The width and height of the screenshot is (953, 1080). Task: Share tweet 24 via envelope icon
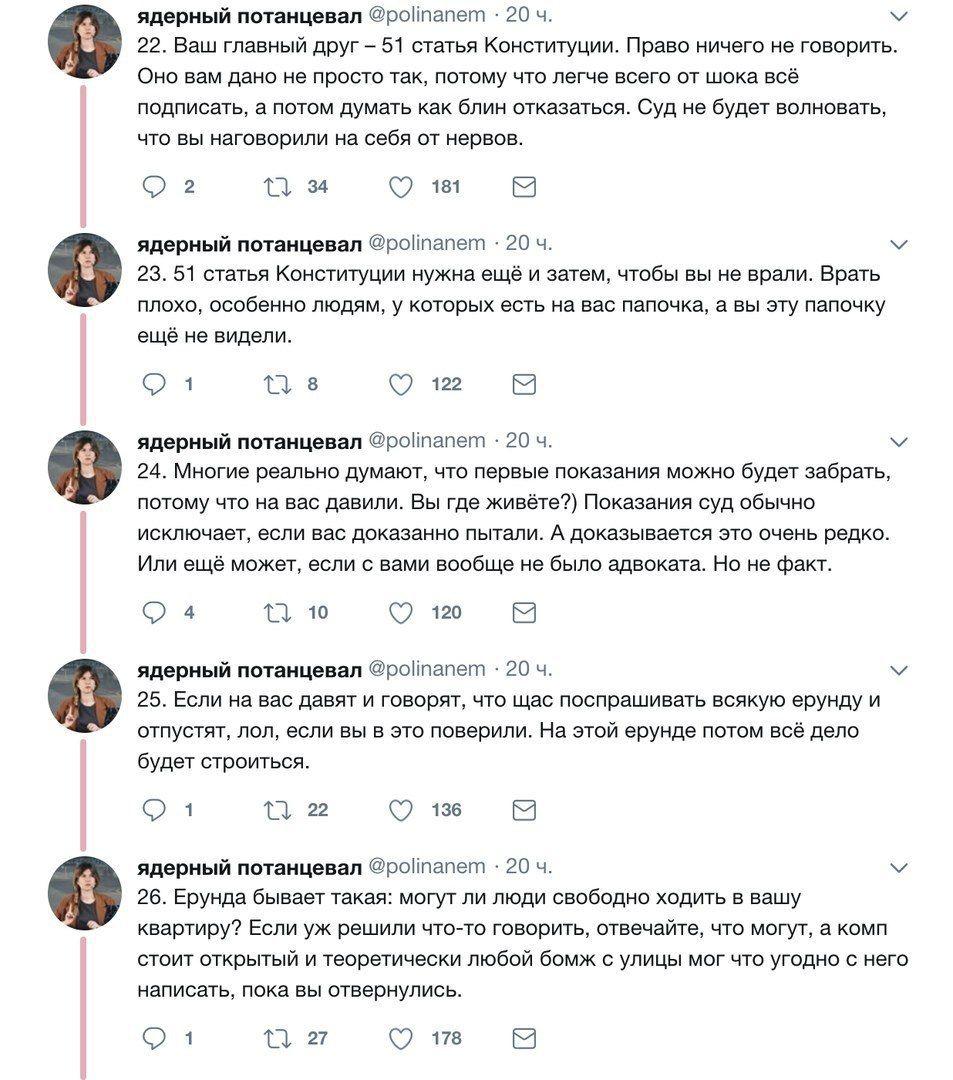tap(524, 612)
